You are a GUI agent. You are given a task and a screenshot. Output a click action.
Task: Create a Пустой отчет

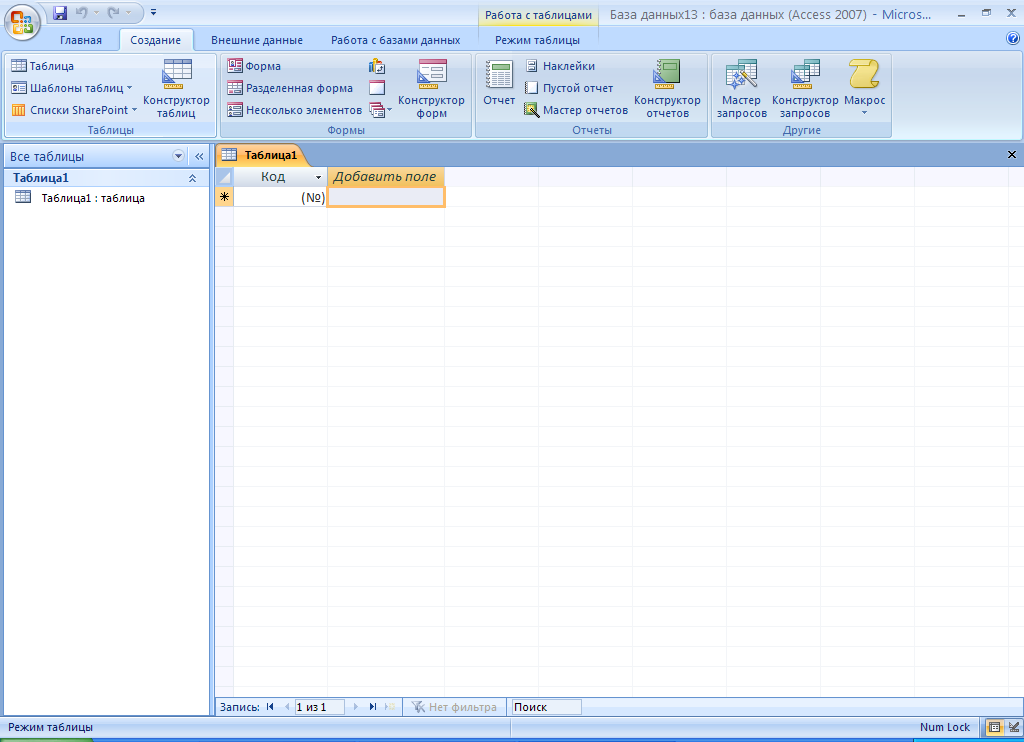[569, 88]
